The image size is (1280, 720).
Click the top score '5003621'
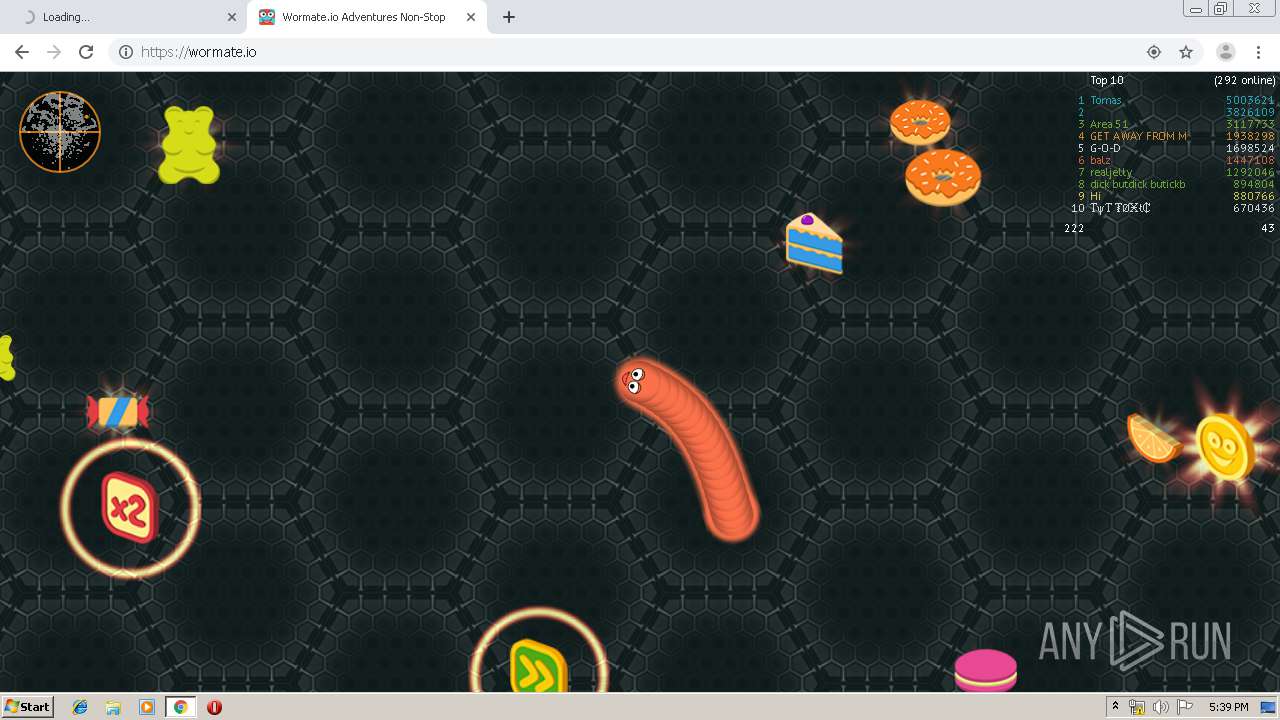(1251, 100)
